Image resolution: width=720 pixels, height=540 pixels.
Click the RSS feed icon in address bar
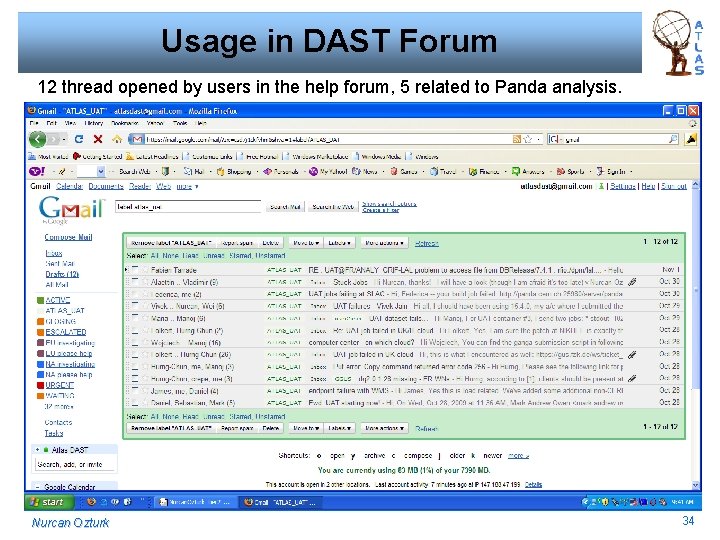[x=517, y=139]
